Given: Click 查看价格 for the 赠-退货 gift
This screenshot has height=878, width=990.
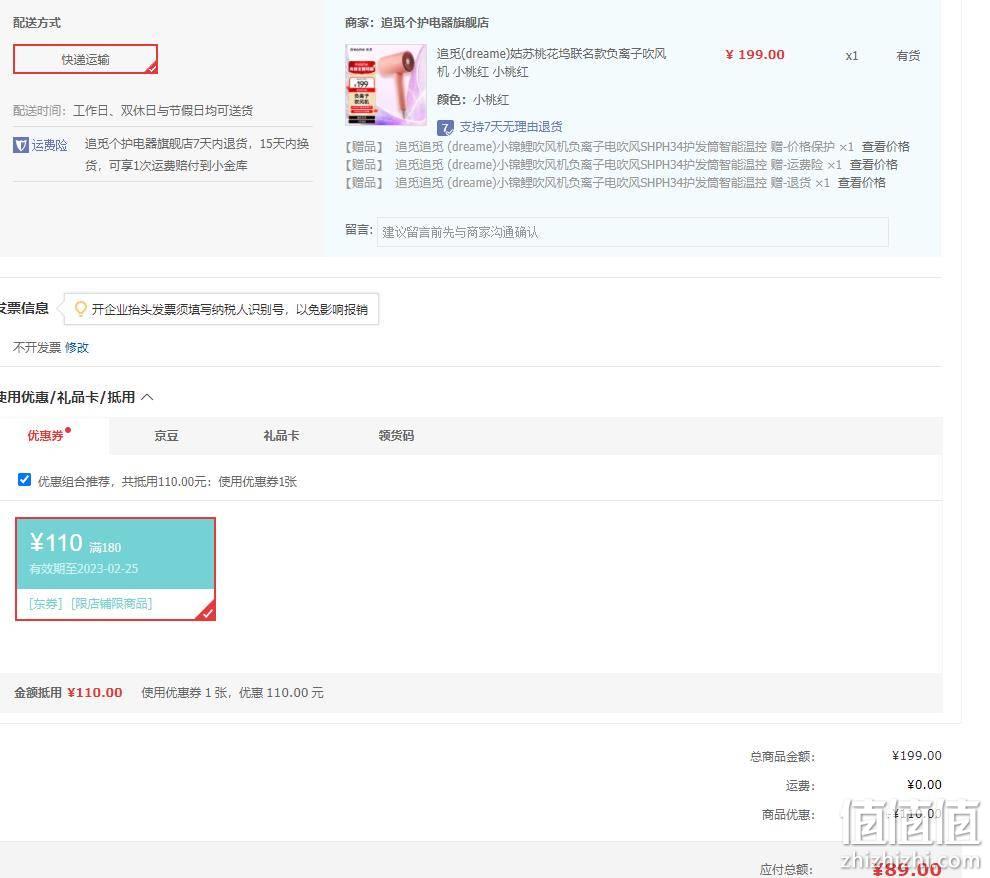Looking at the screenshot, I should 861,183.
